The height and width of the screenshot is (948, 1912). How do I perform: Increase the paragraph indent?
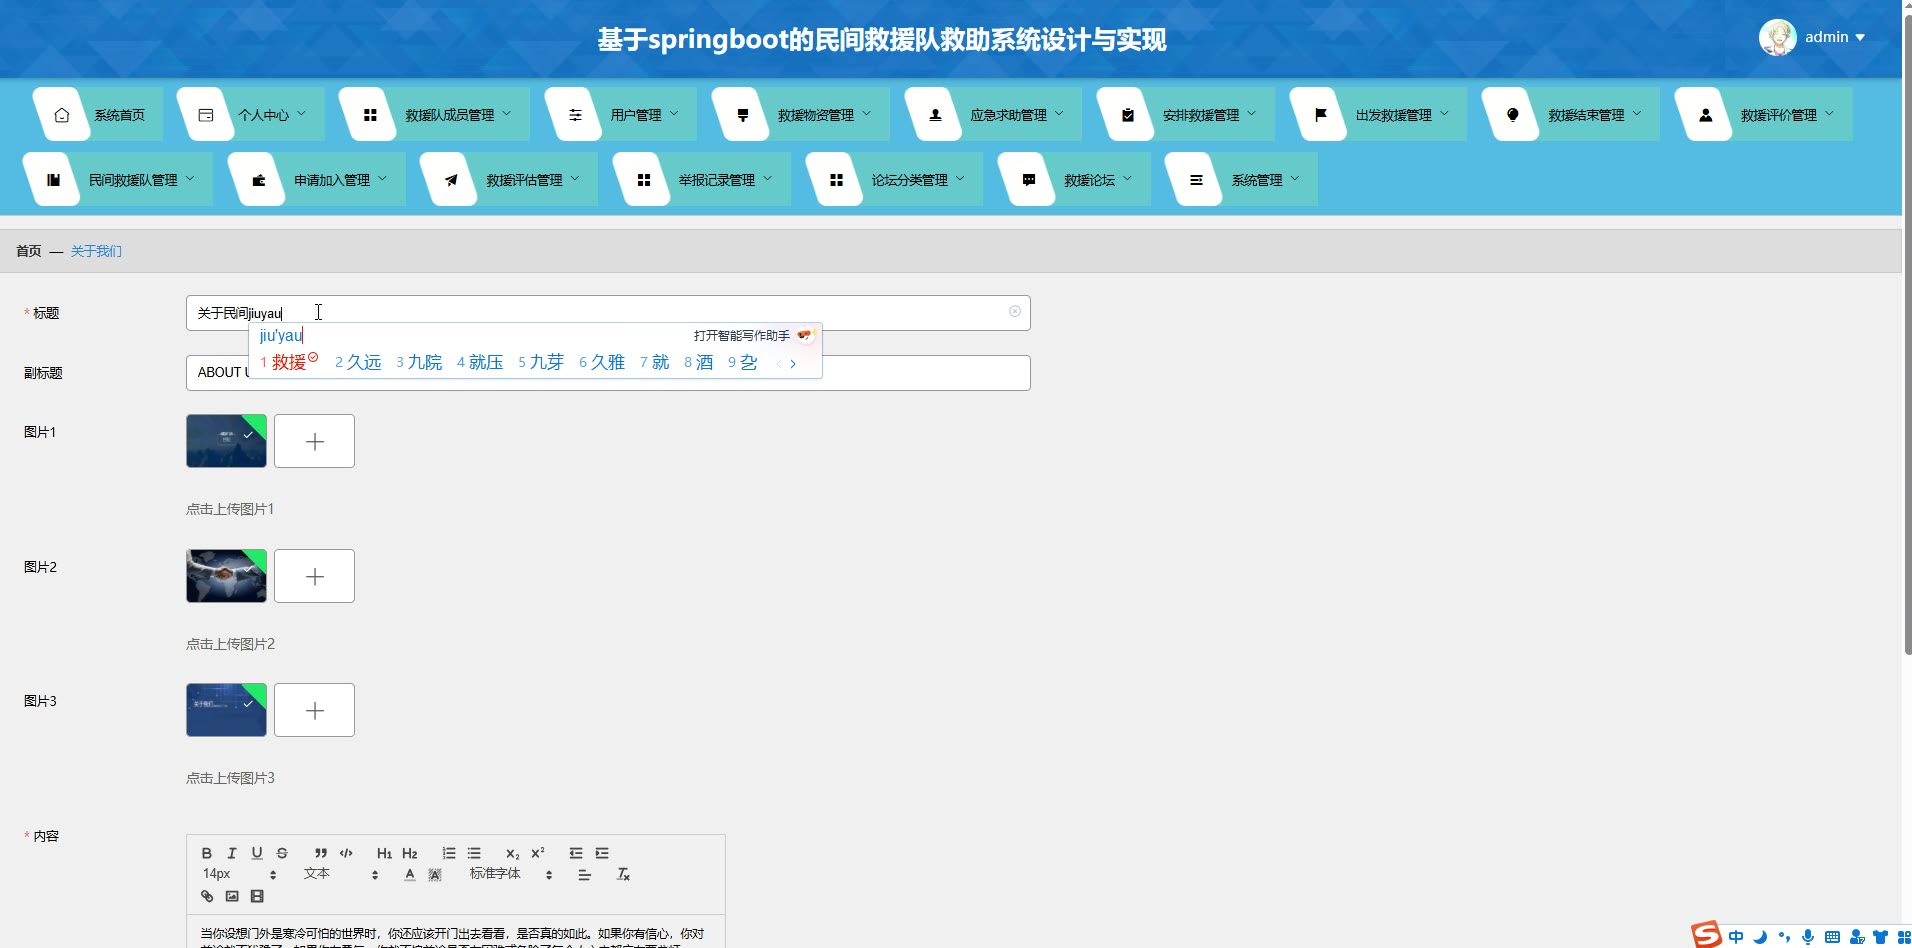[x=602, y=853]
